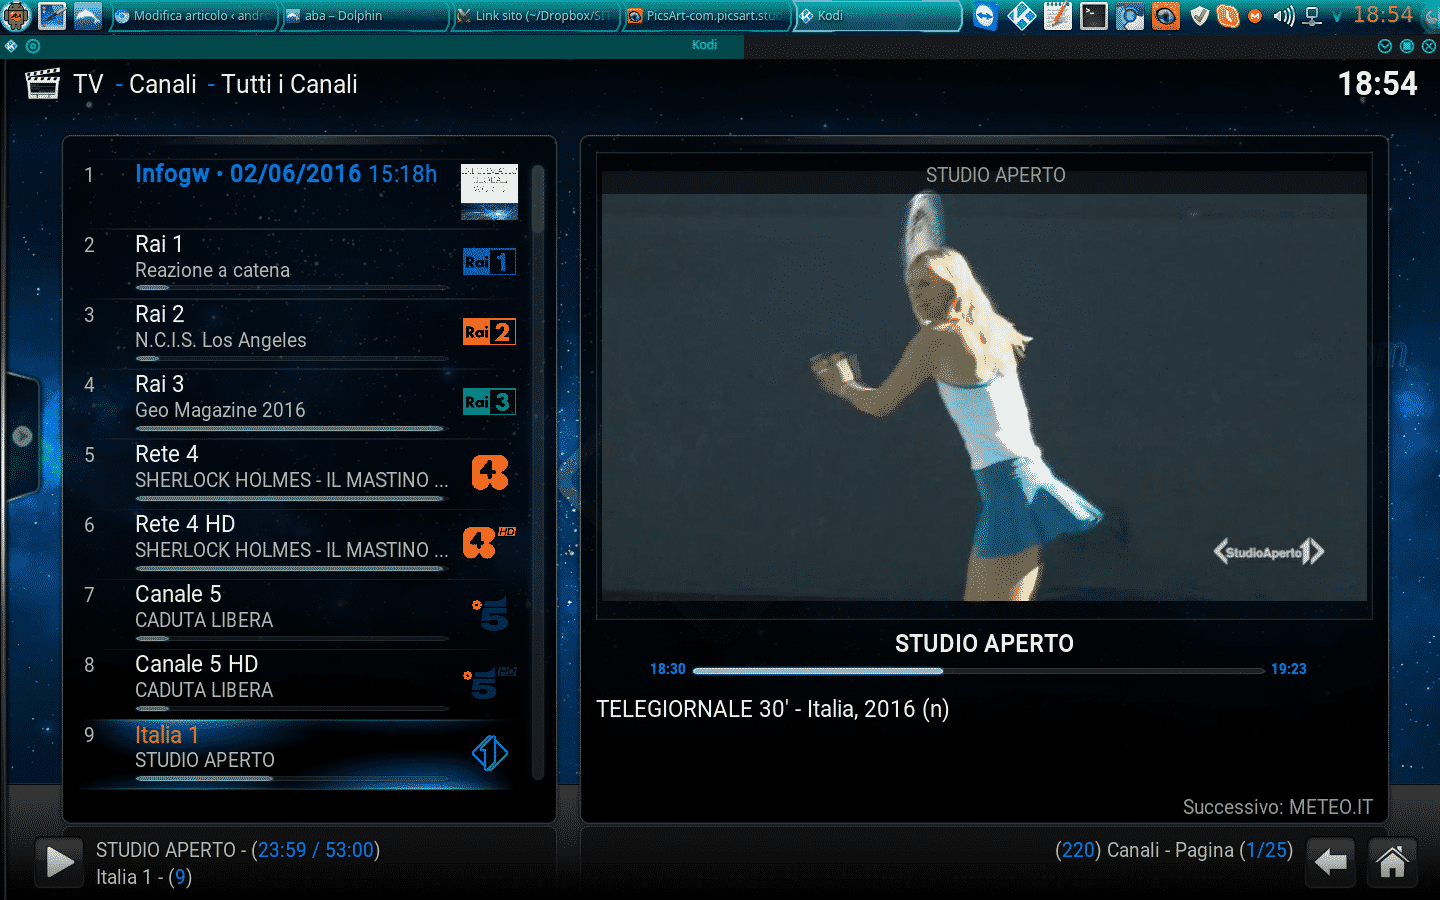Image resolution: width=1440 pixels, height=900 pixels.
Task: Select Rai 1 channel
Action: click(x=297, y=262)
